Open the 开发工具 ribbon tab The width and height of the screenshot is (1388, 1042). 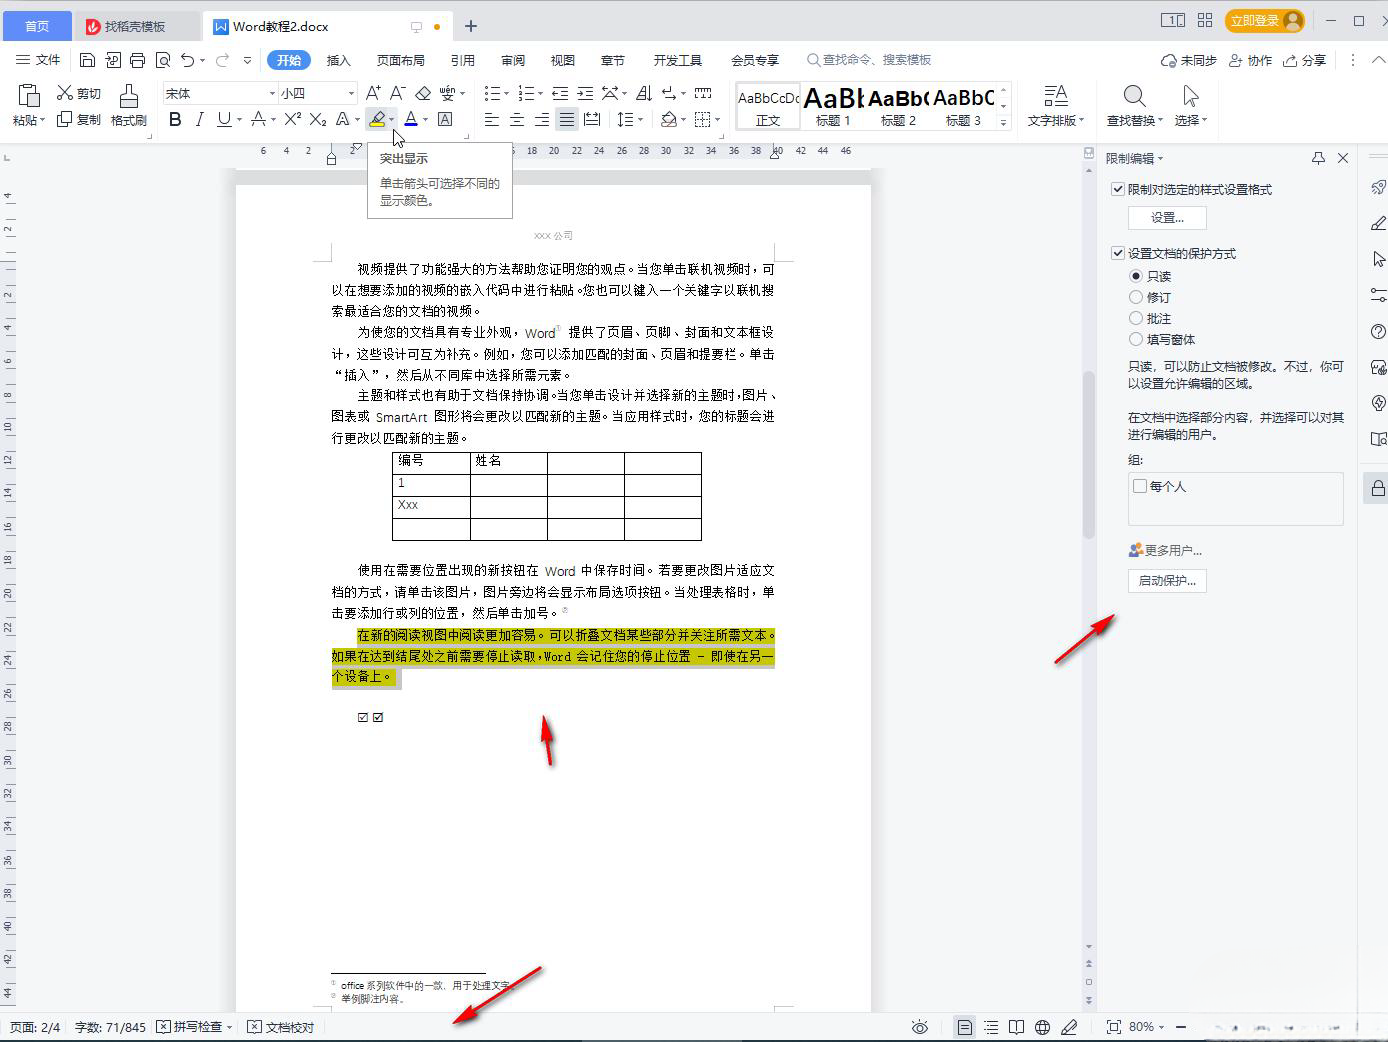click(x=678, y=60)
